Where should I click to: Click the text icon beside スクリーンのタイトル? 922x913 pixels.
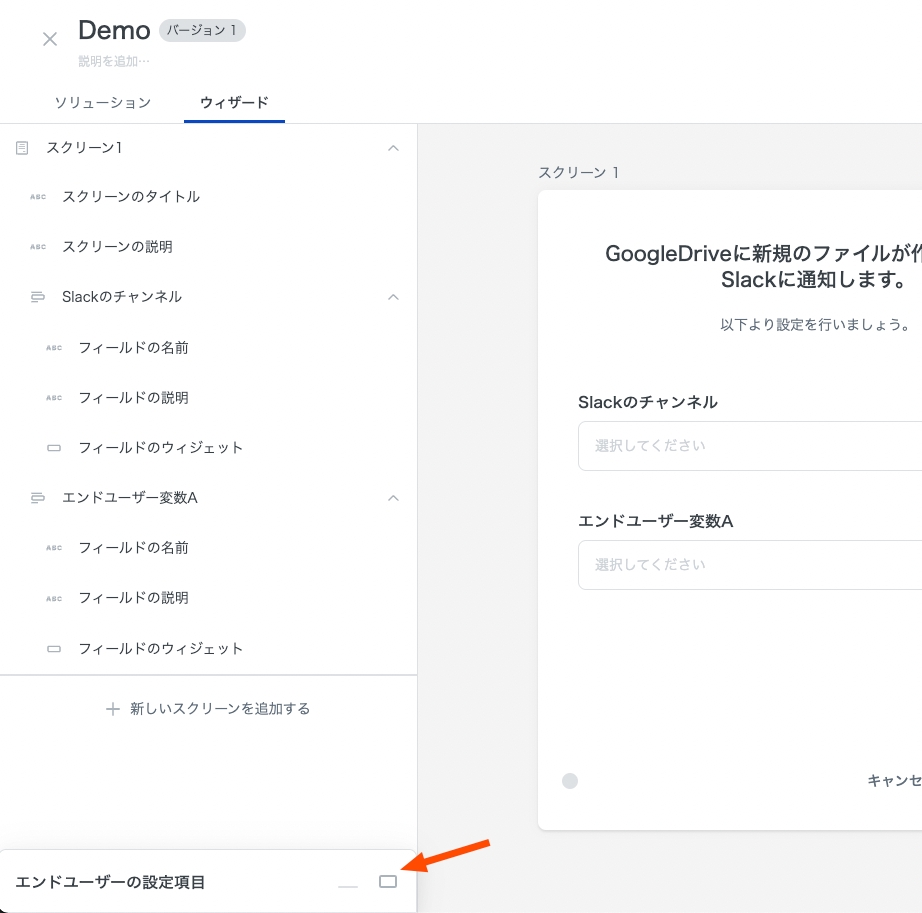[38, 197]
